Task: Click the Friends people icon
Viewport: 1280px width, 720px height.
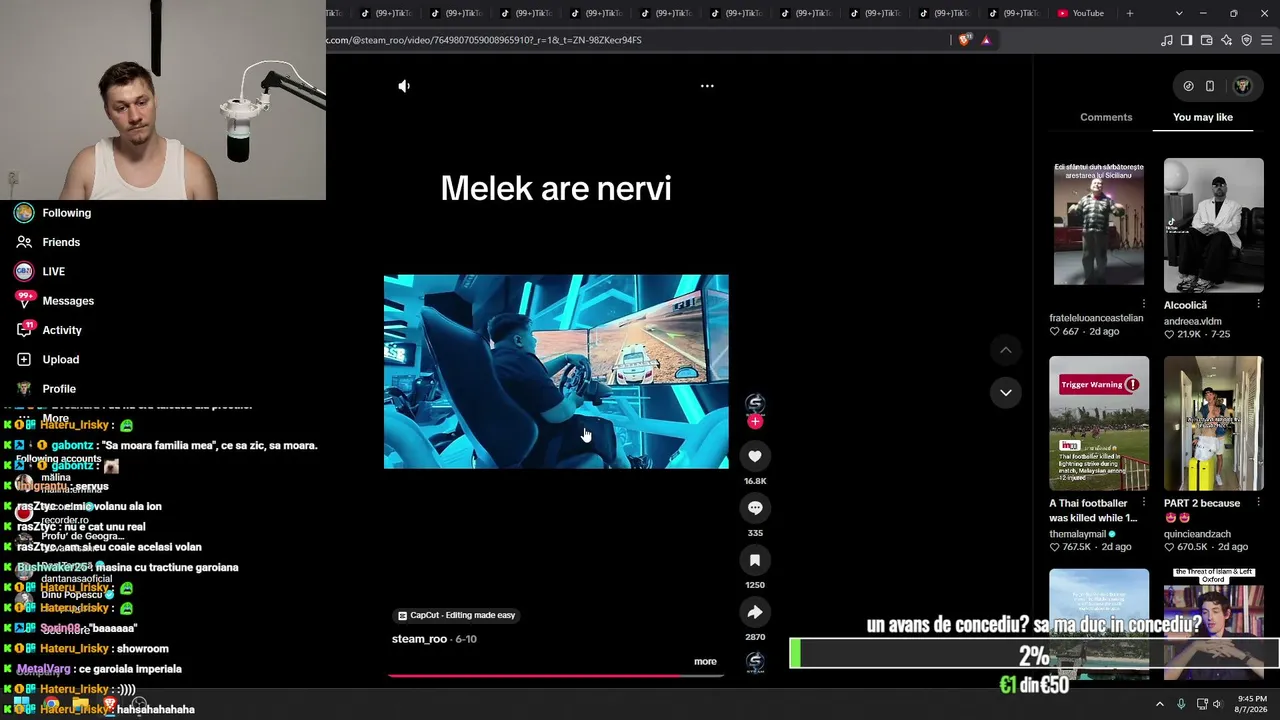Action: point(24,242)
